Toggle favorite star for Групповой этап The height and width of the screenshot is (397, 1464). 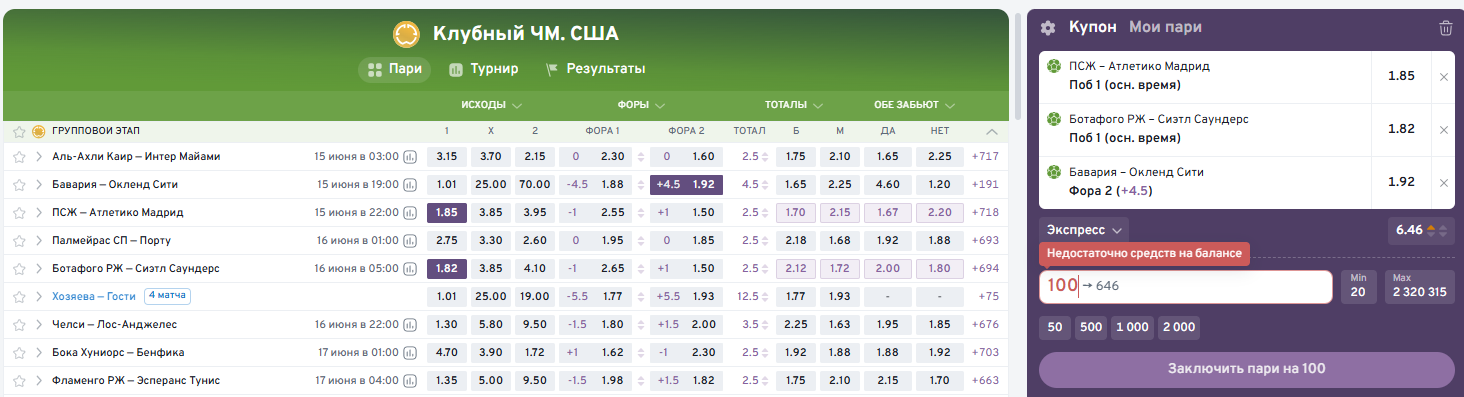[x=19, y=131]
